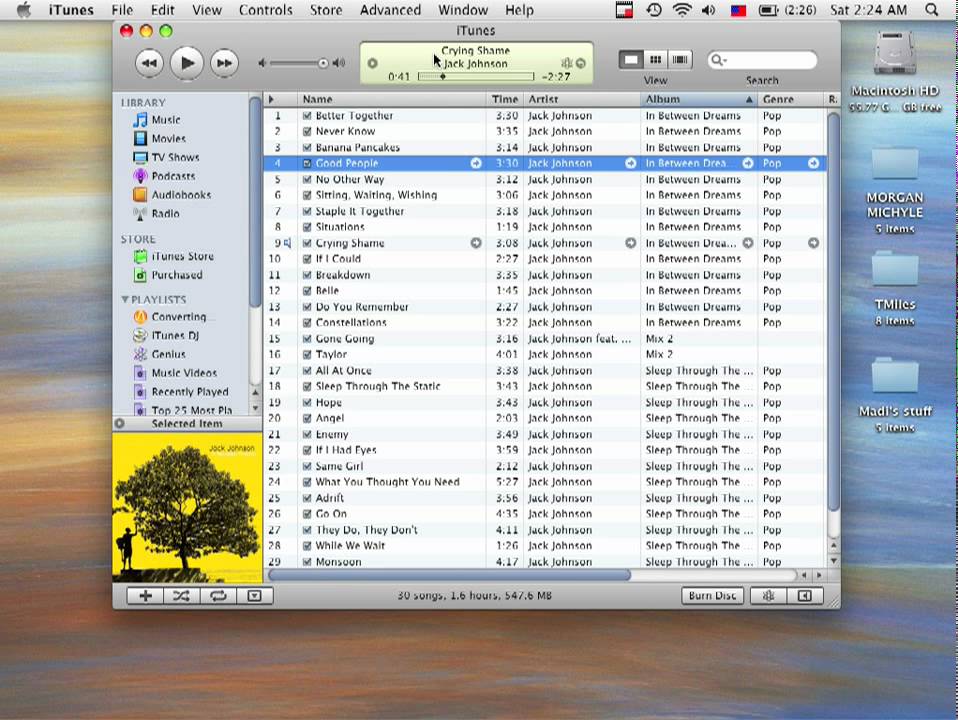
Task: Add a new playlist
Action: [145, 596]
